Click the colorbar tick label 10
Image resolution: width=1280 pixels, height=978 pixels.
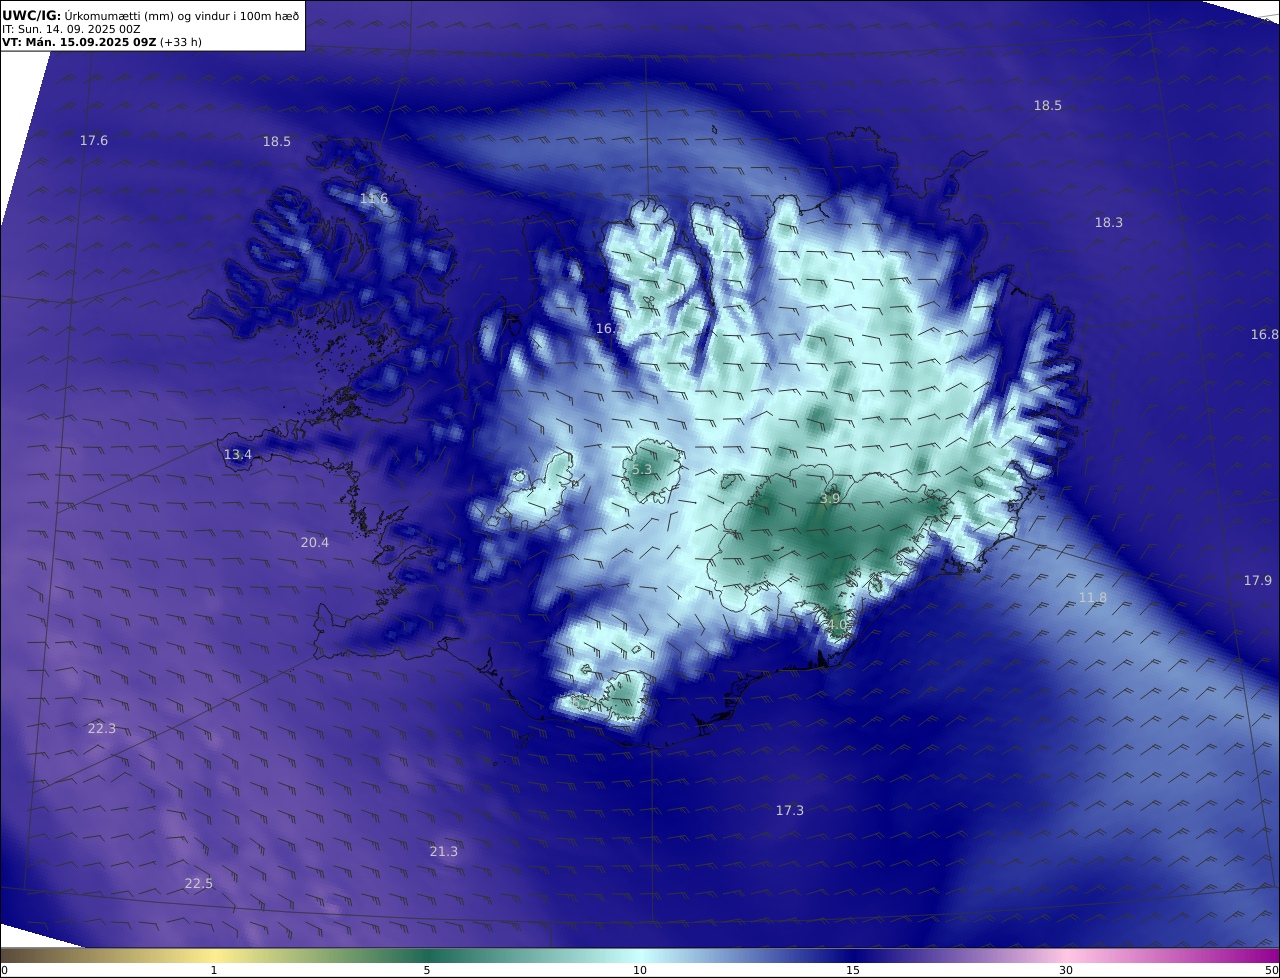coord(640,970)
